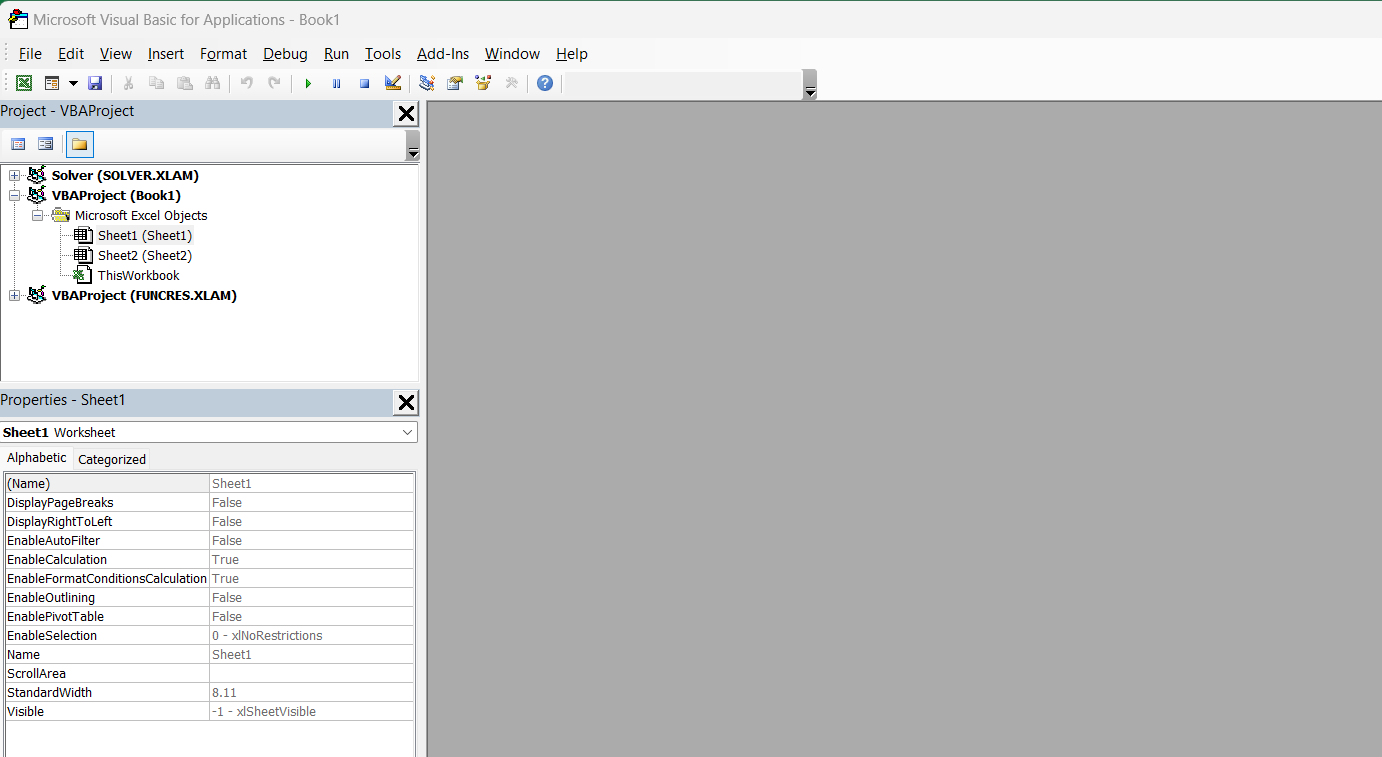Open the Window menu
This screenshot has height=757, width=1382.
coord(512,54)
